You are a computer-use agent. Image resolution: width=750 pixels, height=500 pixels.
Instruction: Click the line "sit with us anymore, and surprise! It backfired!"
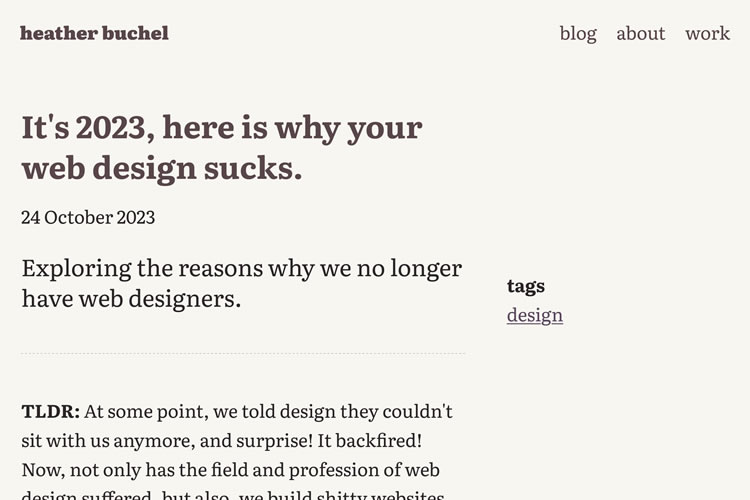236,440
